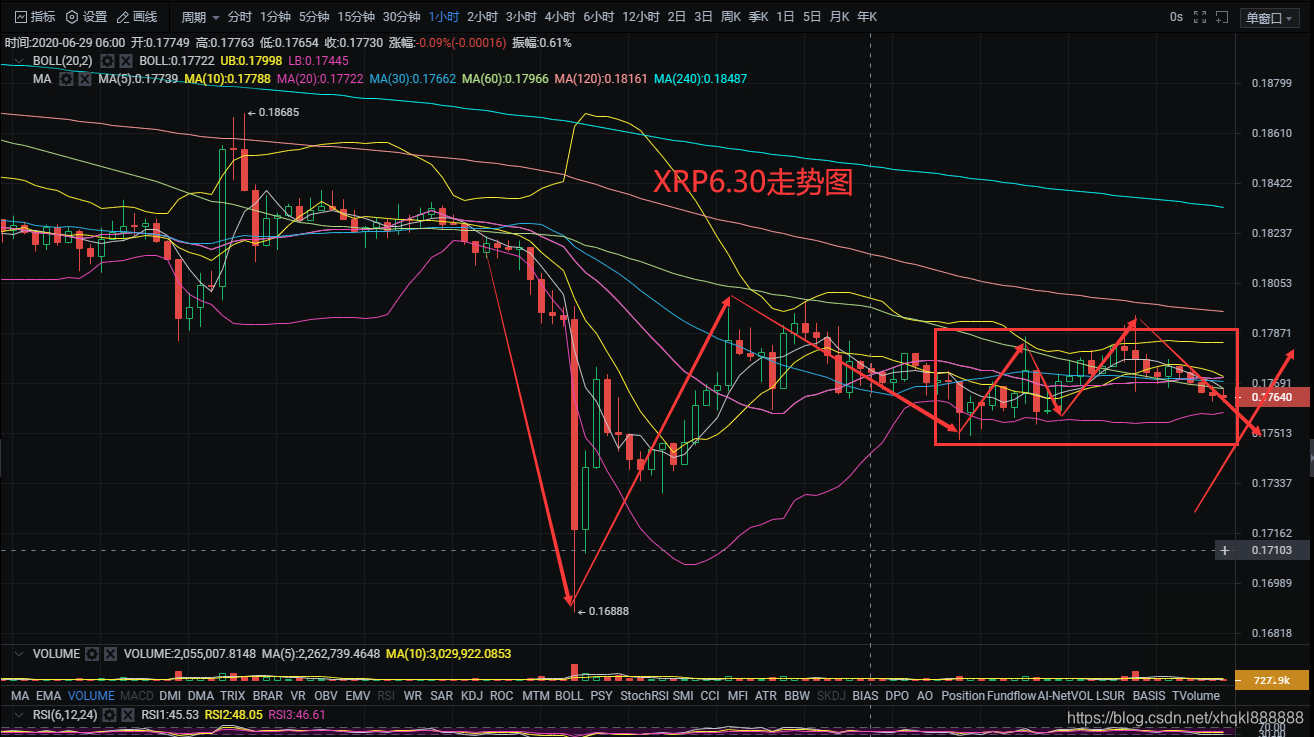
Task: Select the 1小时 interval
Action: pos(443,17)
